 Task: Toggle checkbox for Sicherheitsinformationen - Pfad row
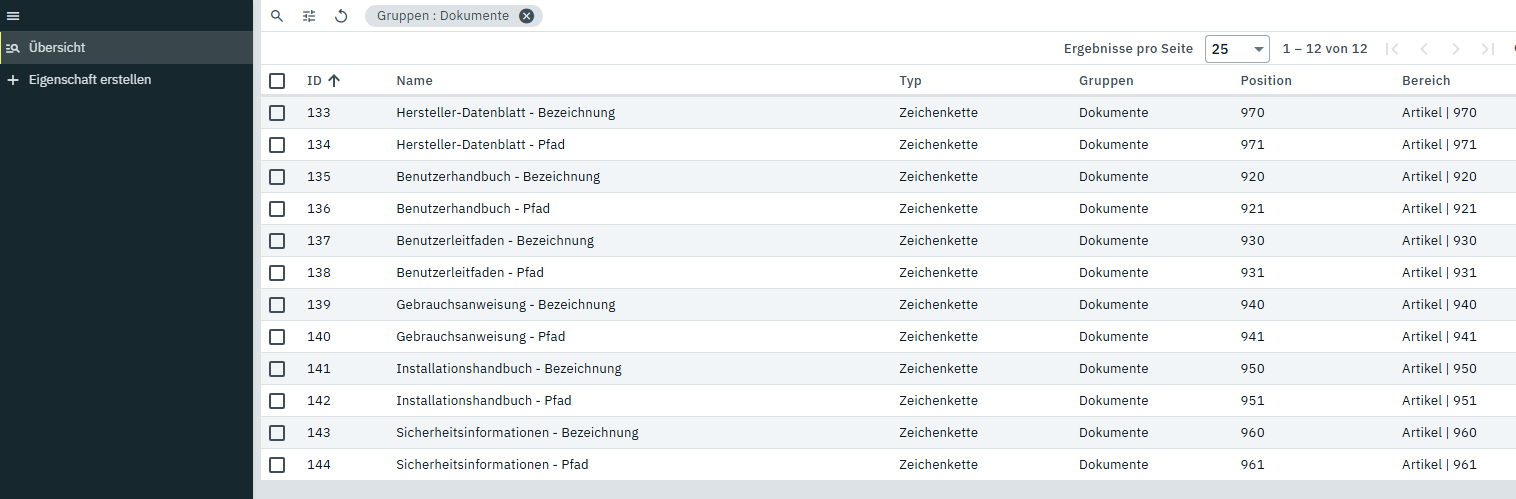277,465
